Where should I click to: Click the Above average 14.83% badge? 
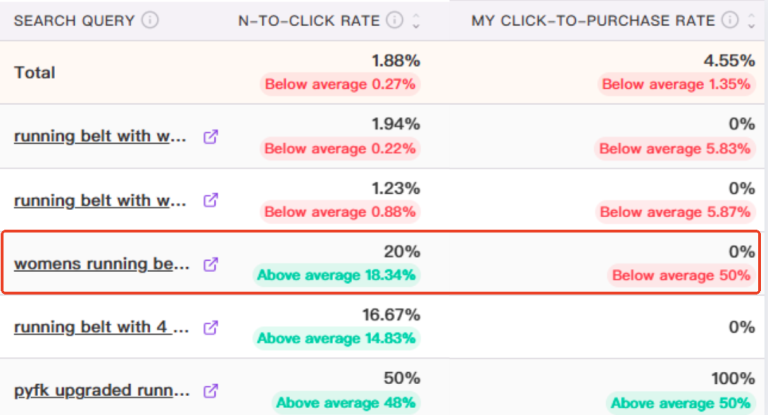[336, 338]
